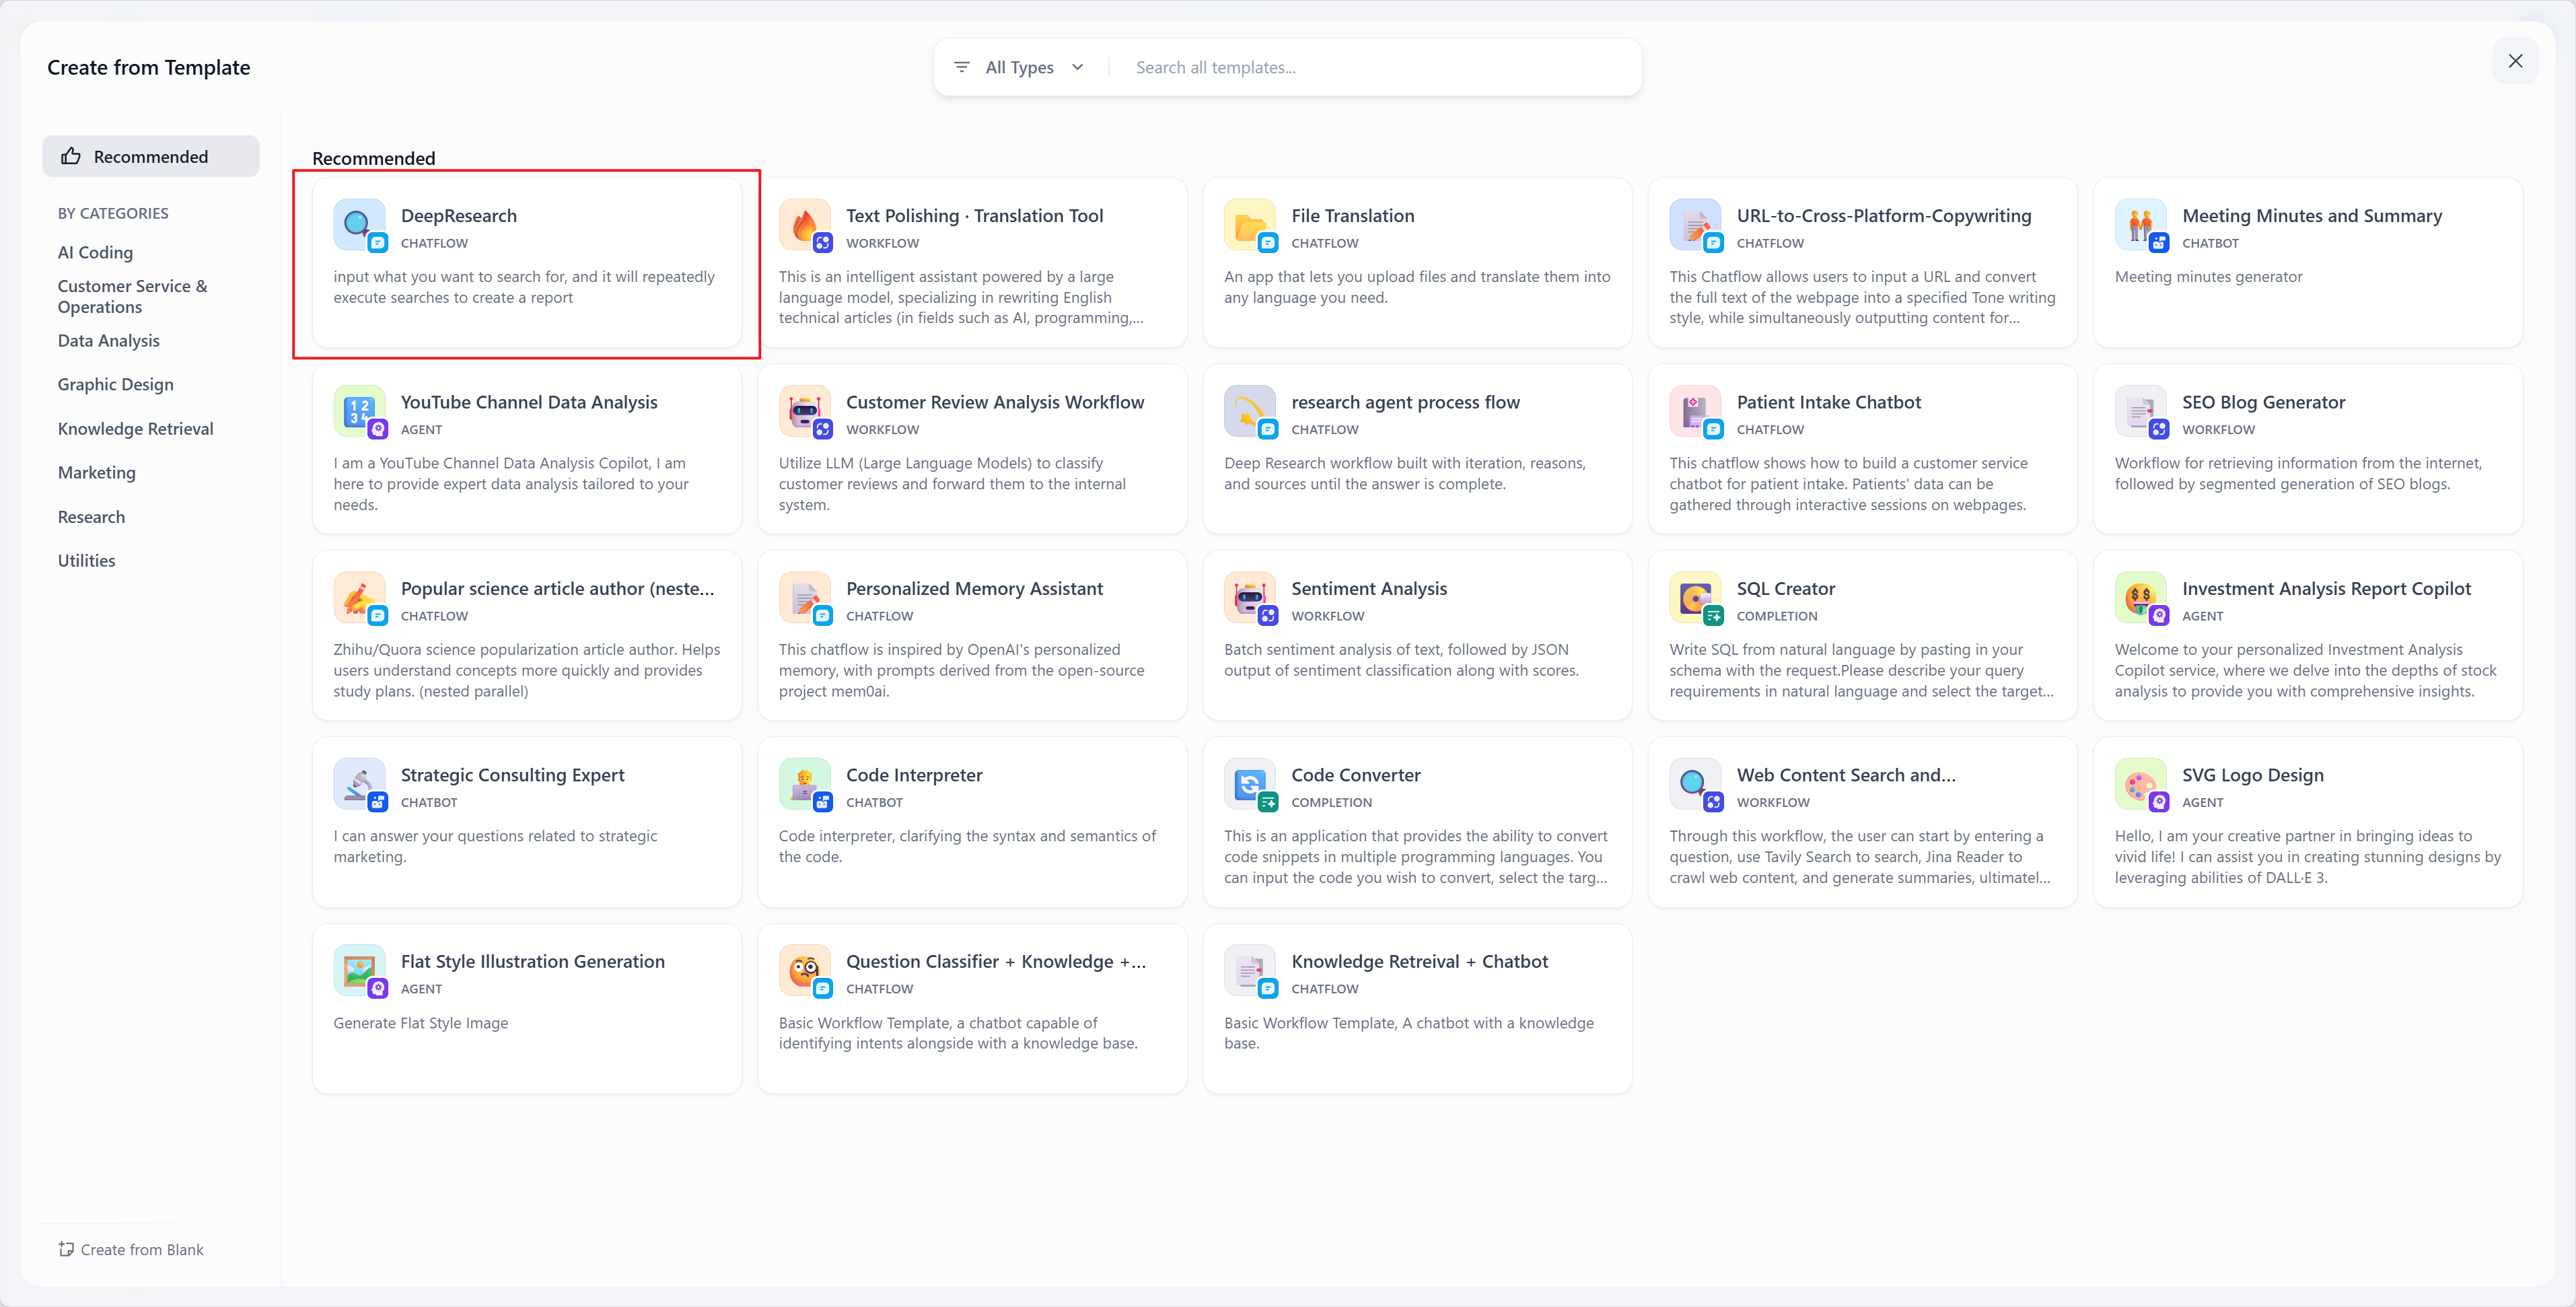Click the thumbs-up icon on Recommended

(x=70, y=156)
